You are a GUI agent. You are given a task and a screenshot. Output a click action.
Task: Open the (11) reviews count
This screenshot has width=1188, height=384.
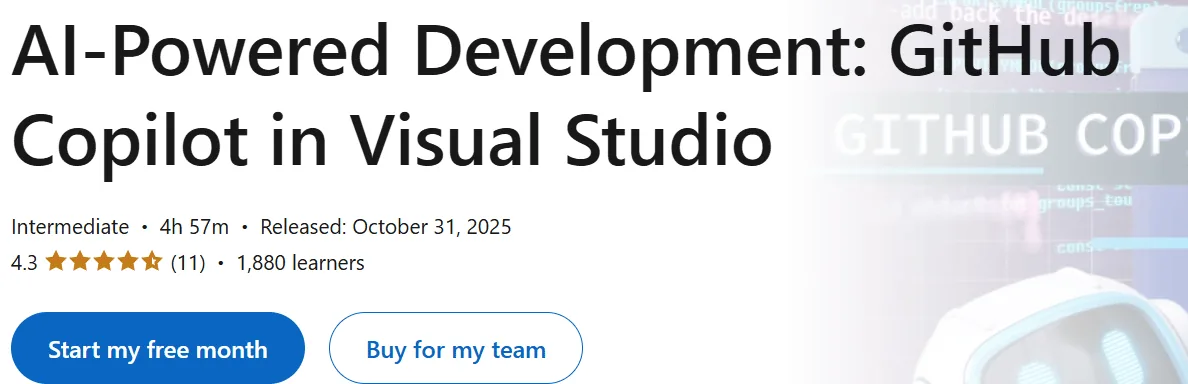tap(188, 263)
